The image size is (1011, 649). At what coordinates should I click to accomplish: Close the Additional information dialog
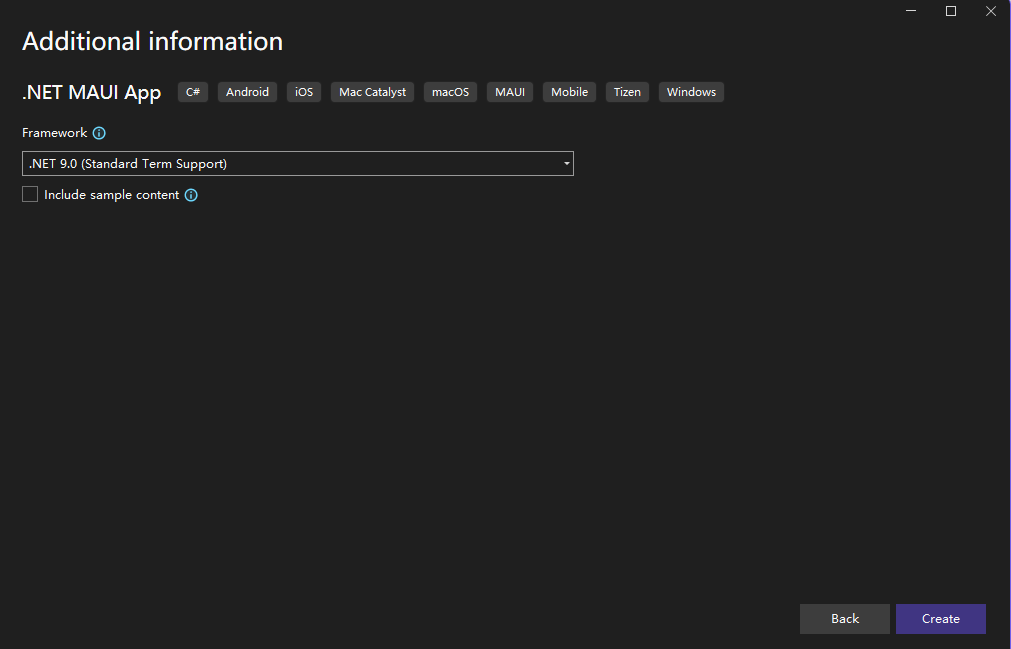click(991, 11)
